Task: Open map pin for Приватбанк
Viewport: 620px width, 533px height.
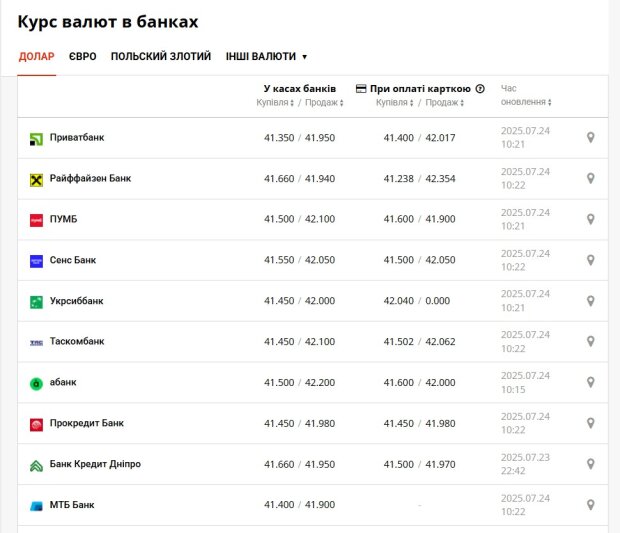Action: point(590,138)
